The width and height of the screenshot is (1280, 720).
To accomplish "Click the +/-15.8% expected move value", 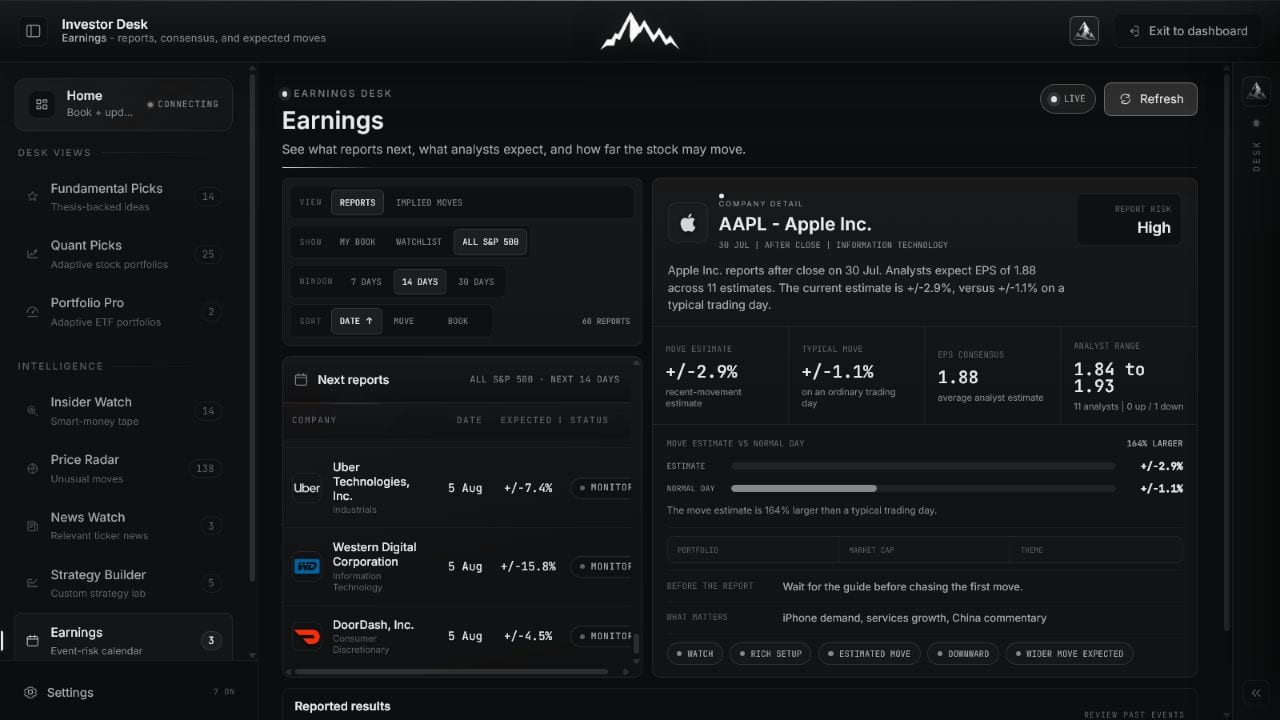I will tap(529, 566).
